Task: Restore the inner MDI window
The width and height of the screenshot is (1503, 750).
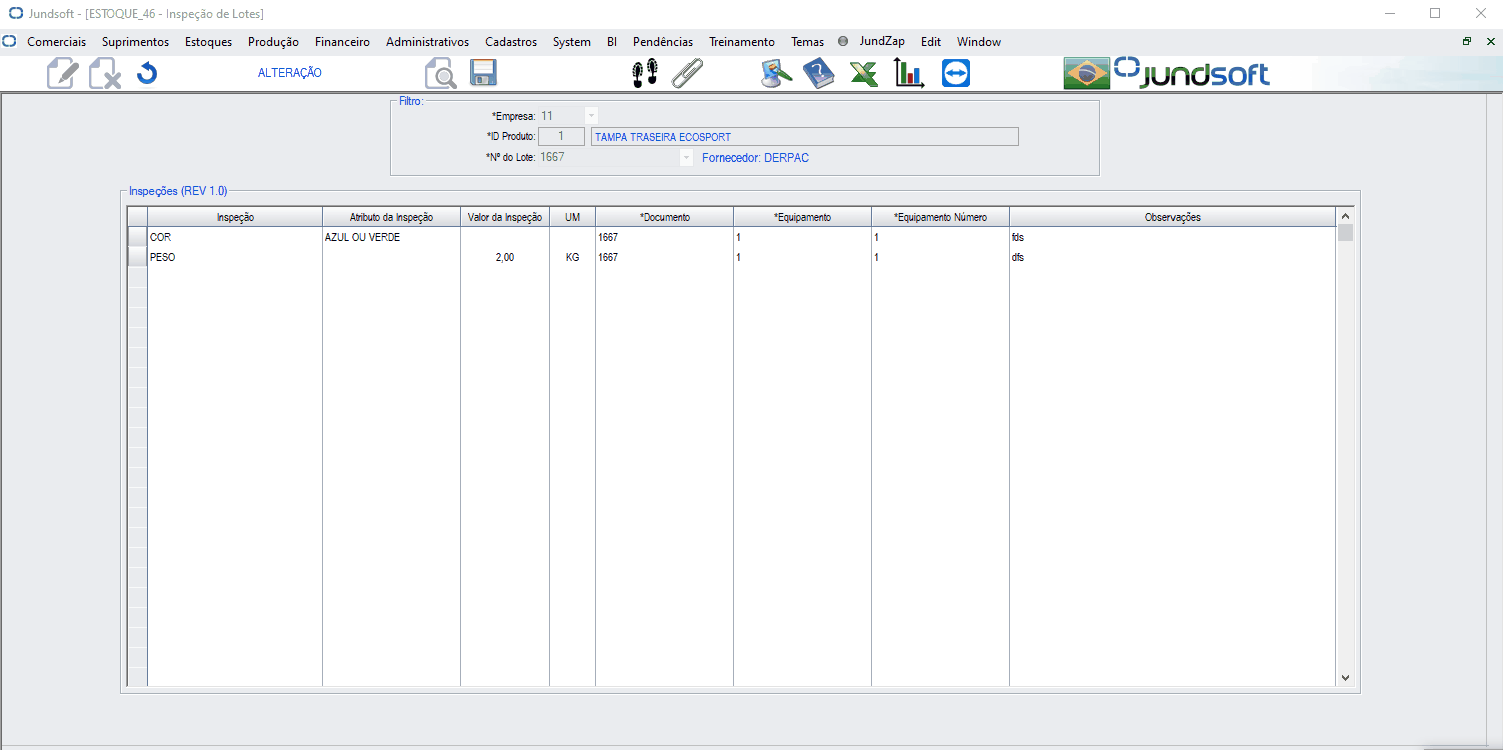Action: point(1467,42)
